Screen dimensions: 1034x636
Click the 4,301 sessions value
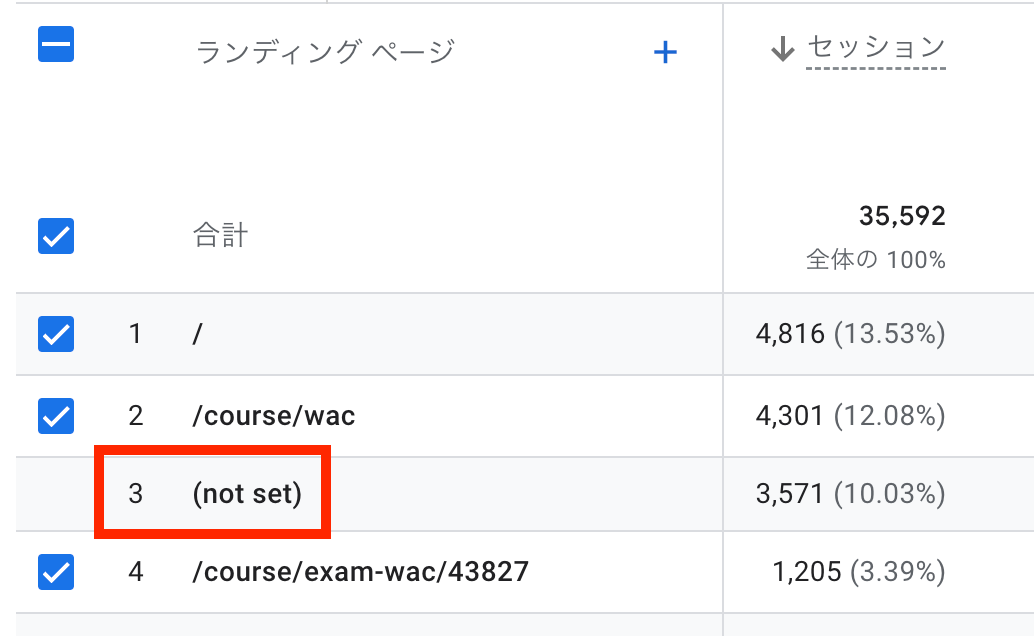(791, 415)
